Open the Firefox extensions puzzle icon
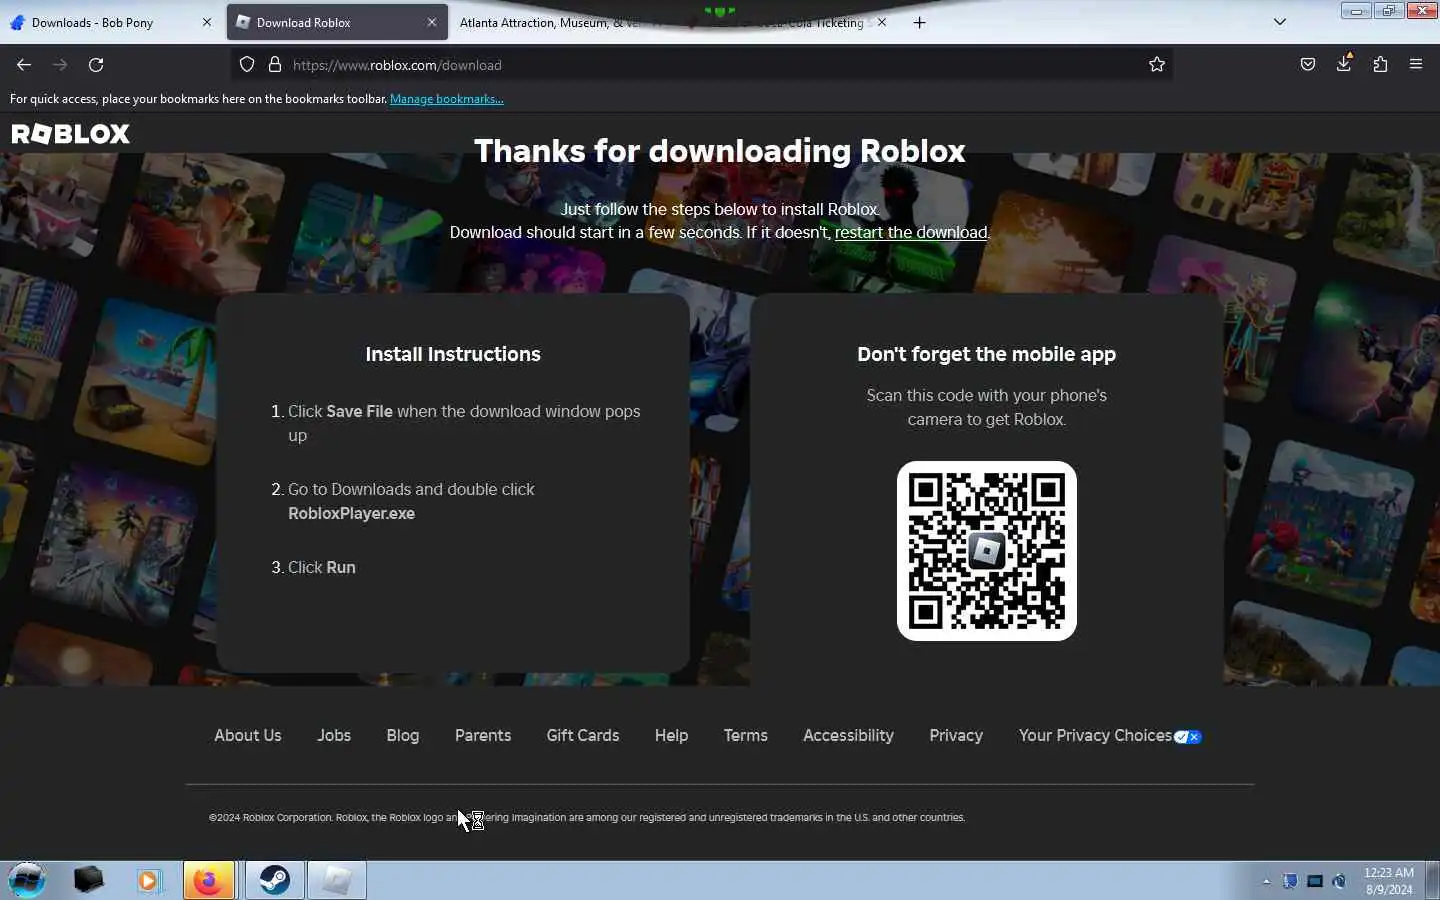 pyautogui.click(x=1380, y=65)
